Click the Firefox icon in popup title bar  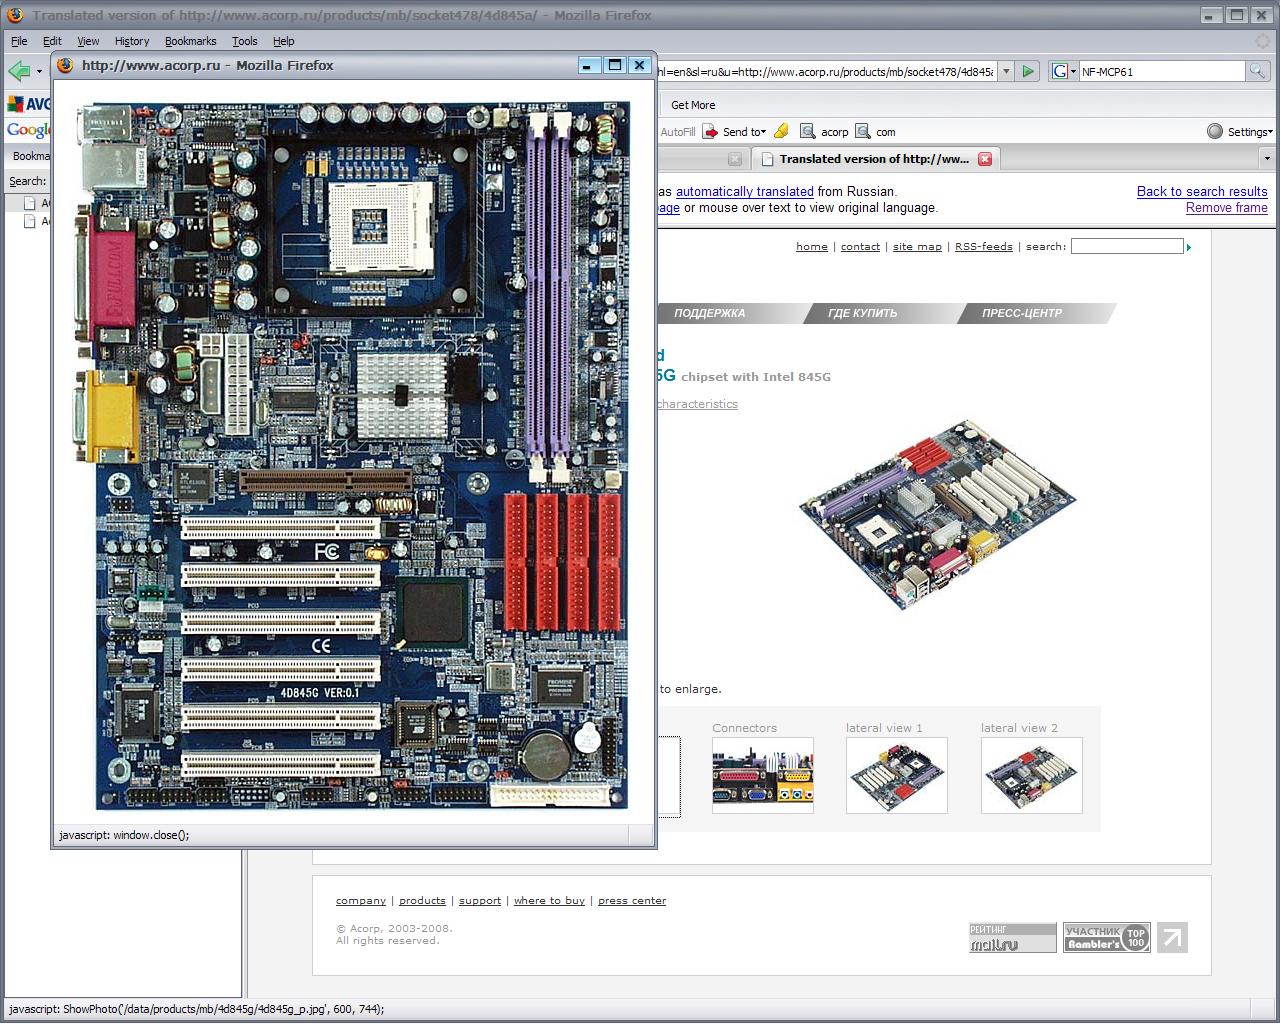pyautogui.click(x=66, y=66)
